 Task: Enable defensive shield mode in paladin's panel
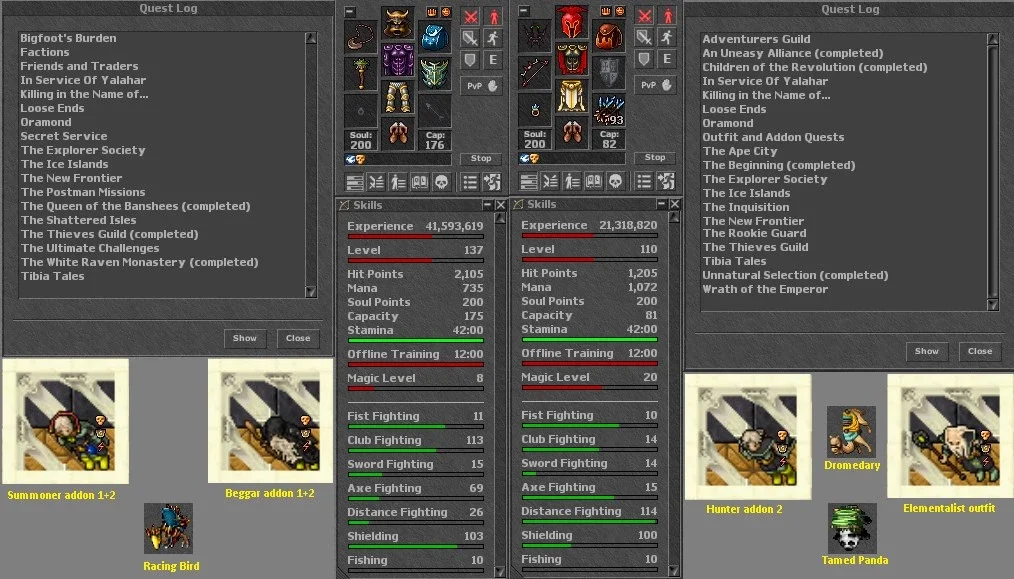pyautogui.click(x=644, y=59)
